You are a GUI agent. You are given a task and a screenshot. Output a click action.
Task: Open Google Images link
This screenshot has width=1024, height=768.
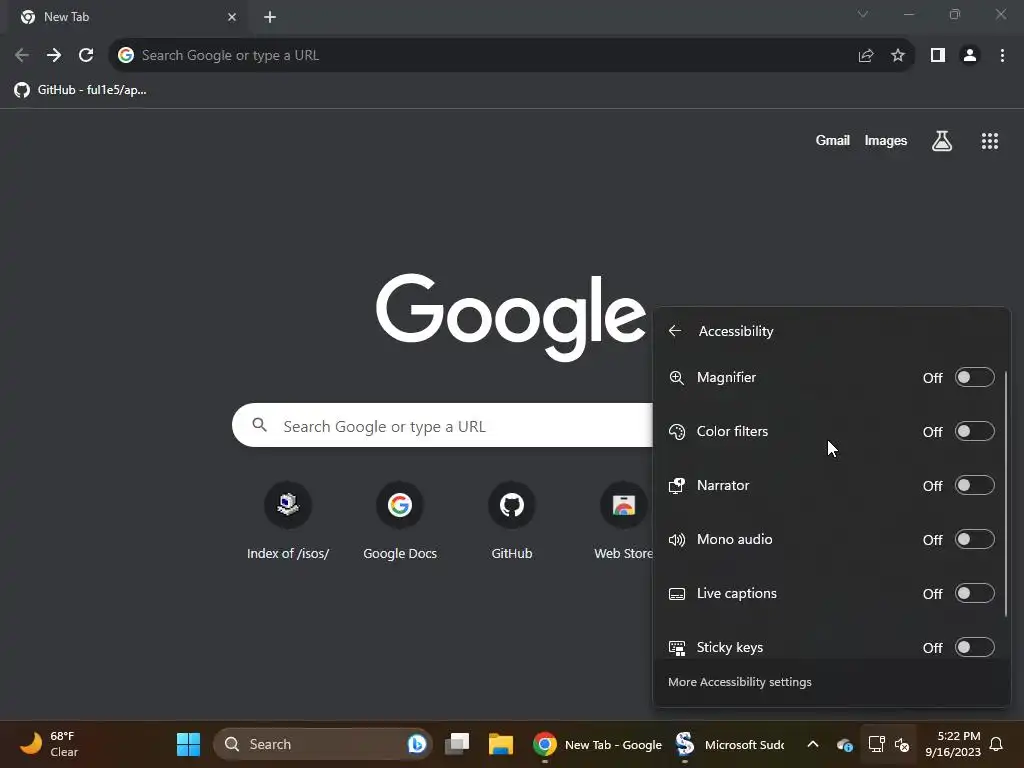click(x=886, y=140)
